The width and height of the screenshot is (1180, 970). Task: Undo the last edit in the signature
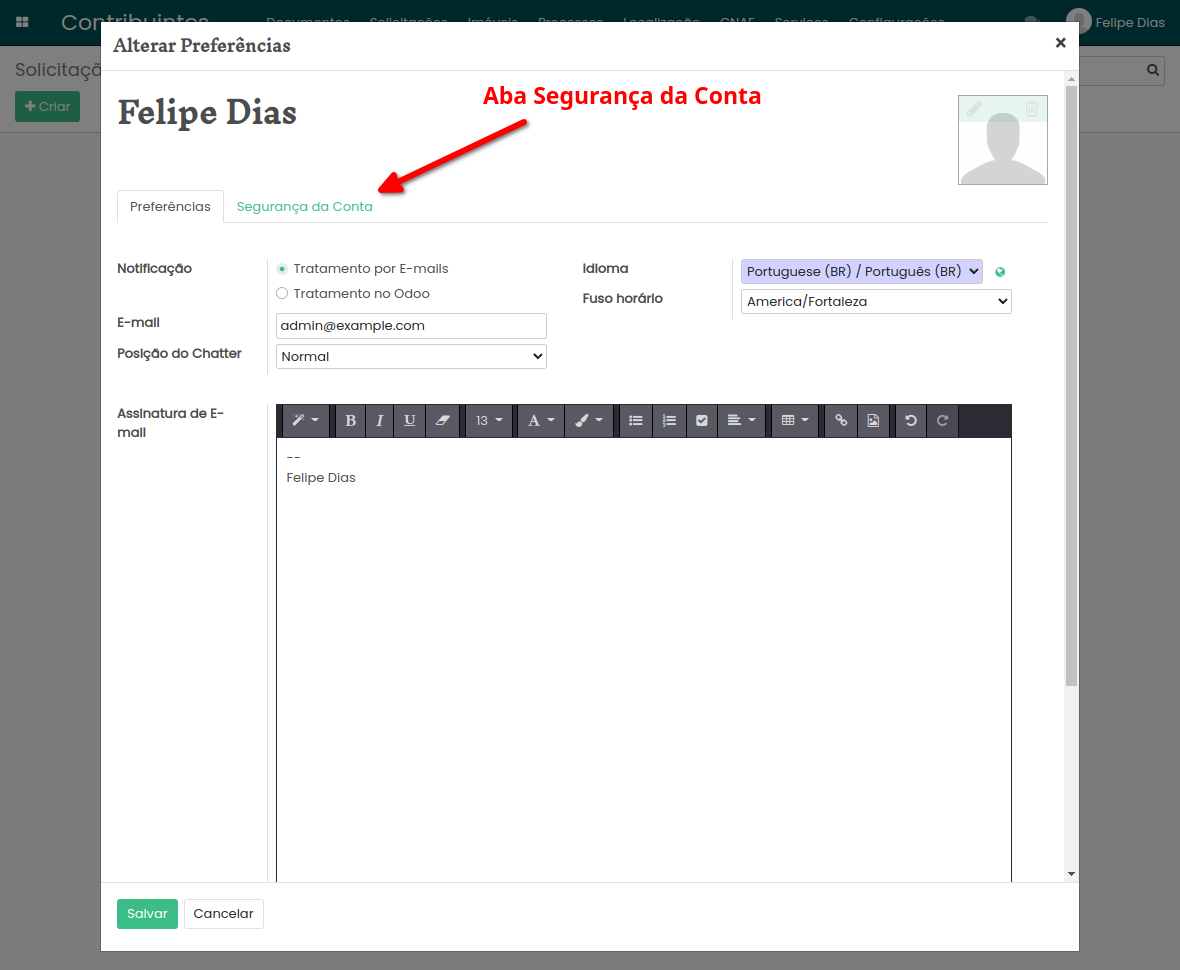pyautogui.click(x=910, y=421)
